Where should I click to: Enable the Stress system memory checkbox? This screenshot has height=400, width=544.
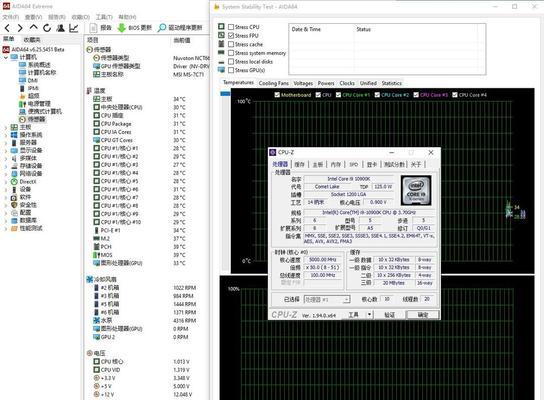231,53
